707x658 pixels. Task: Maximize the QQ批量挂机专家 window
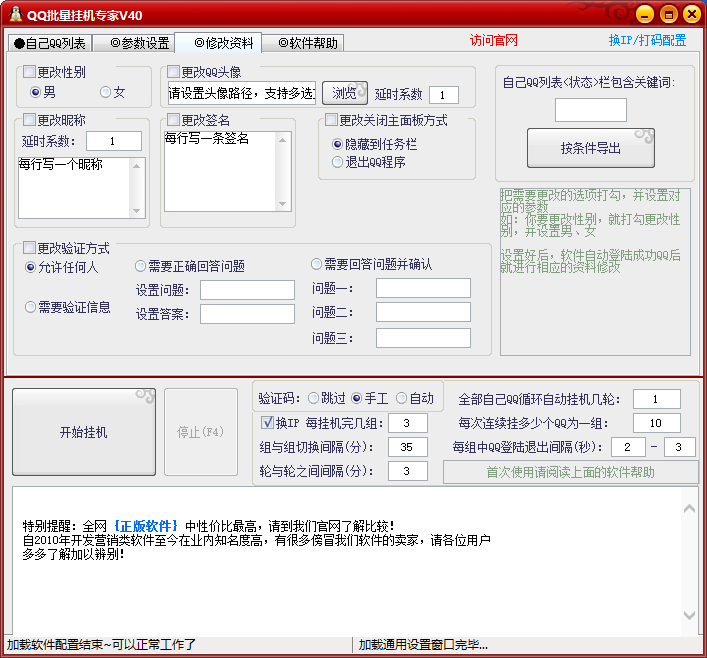tap(669, 14)
